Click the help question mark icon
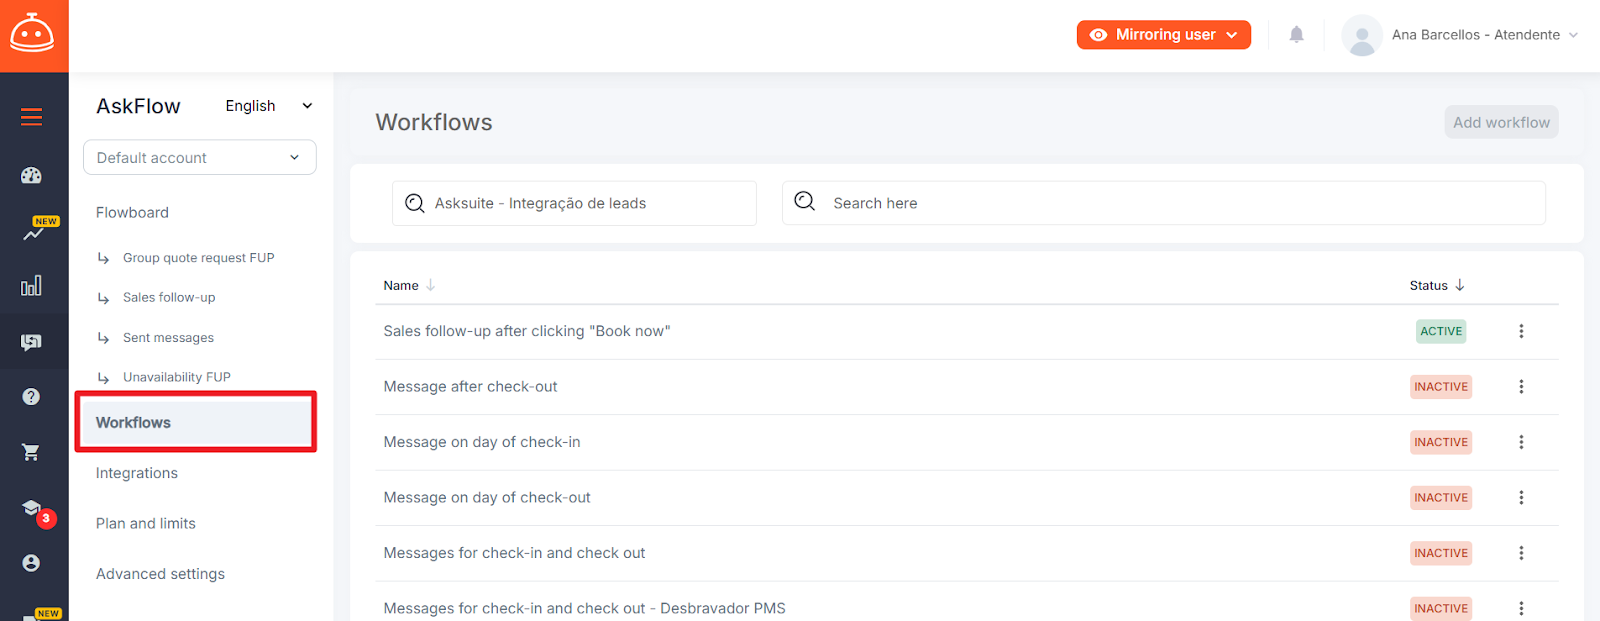 click(32, 397)
